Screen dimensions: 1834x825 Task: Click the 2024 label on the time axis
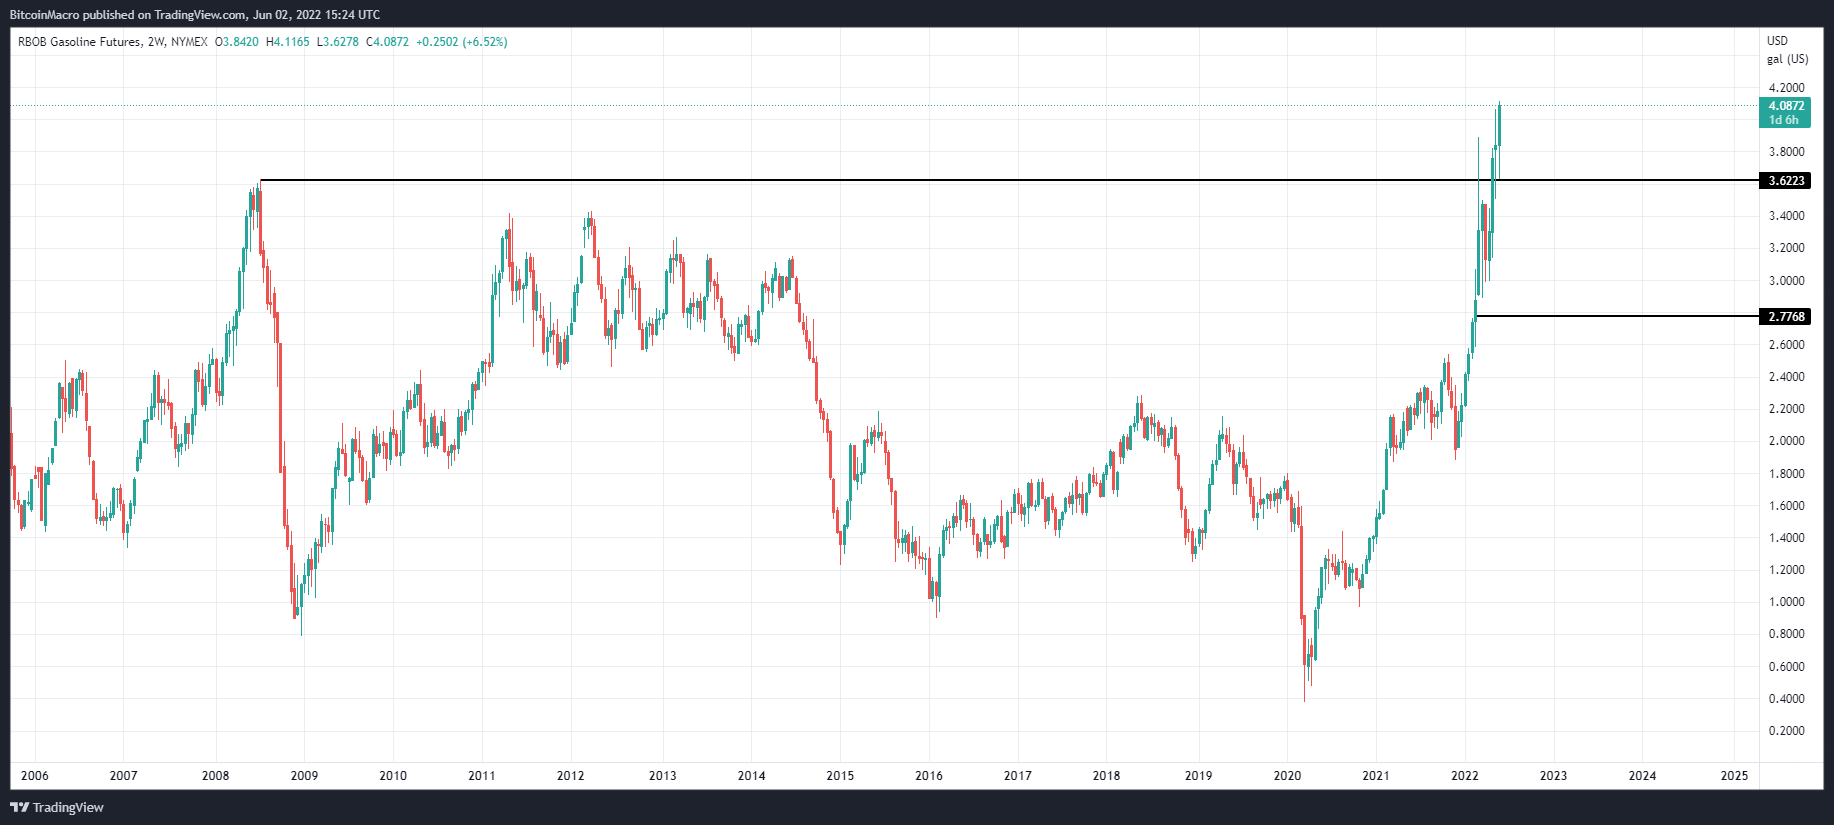pos(1642,776)
